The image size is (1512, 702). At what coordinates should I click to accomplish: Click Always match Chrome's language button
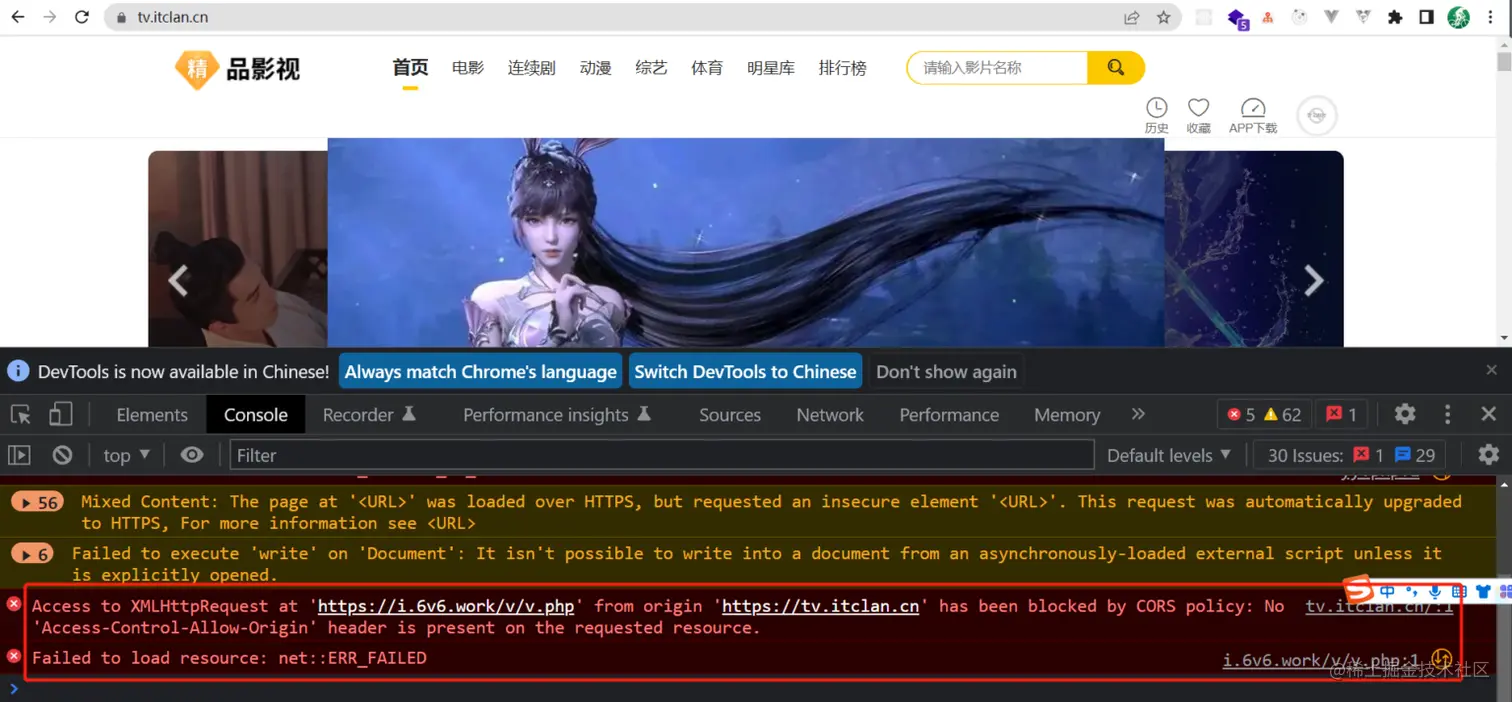click(x=481, y=371)
